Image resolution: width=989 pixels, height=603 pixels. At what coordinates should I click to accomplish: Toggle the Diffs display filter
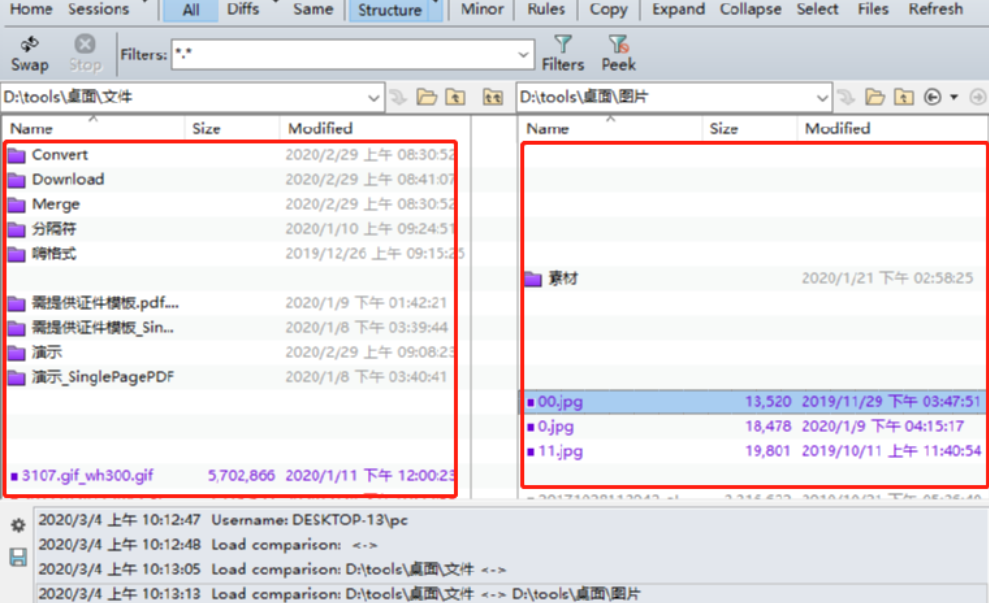point(243,9)
